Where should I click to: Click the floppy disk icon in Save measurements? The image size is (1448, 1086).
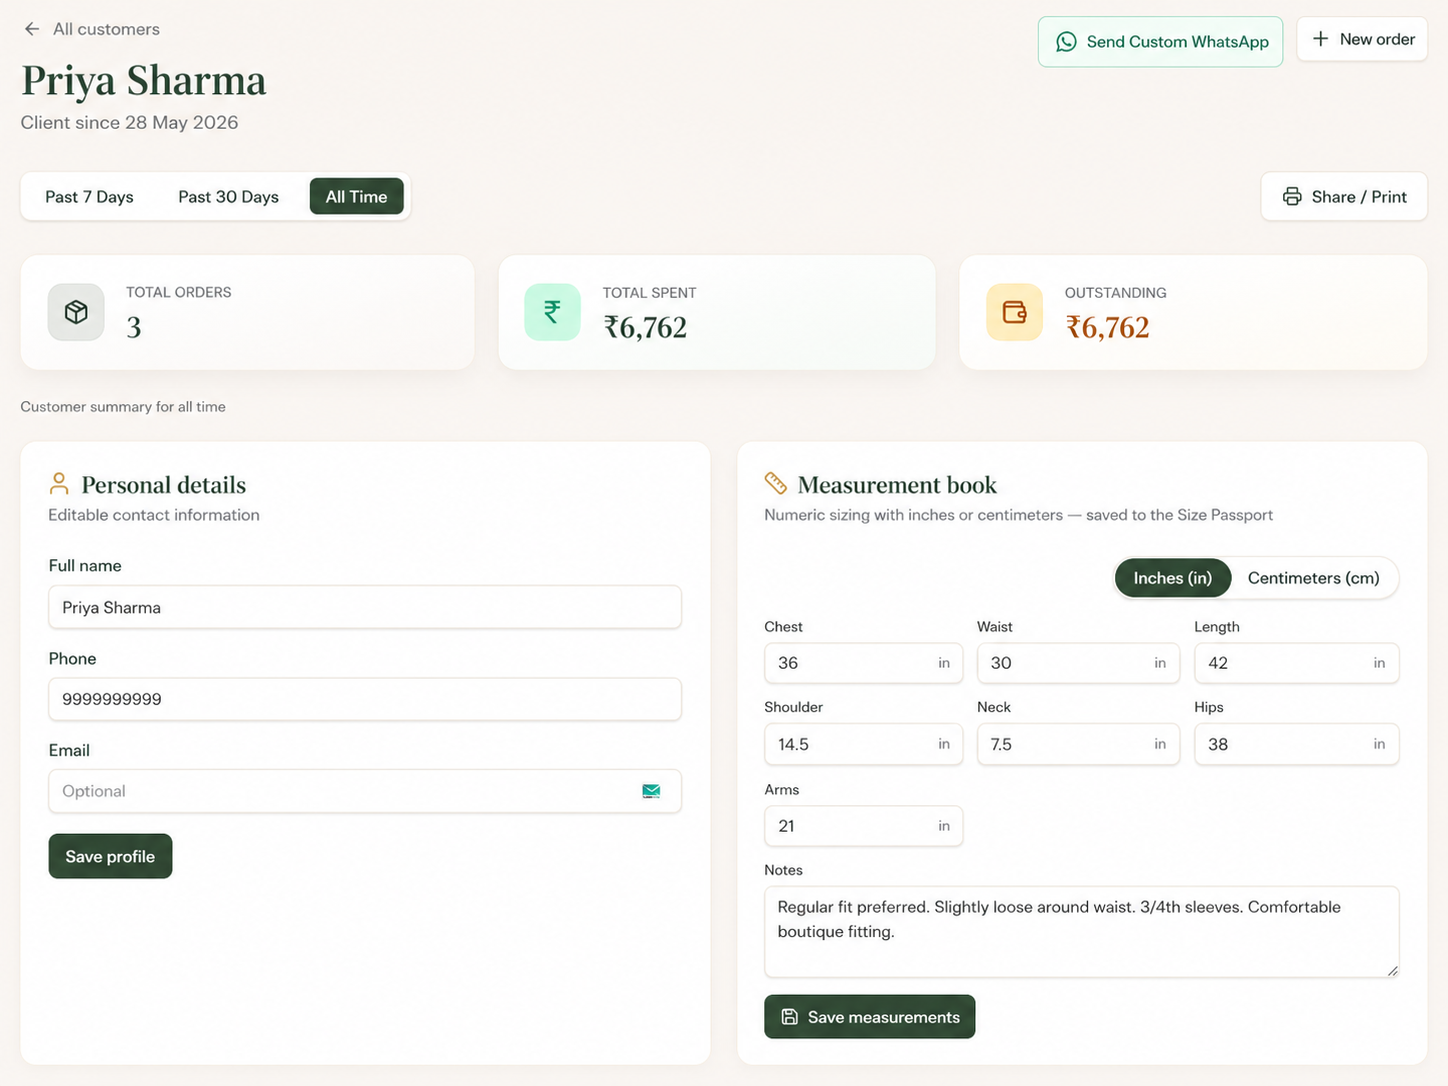(x=789, y=1017)
